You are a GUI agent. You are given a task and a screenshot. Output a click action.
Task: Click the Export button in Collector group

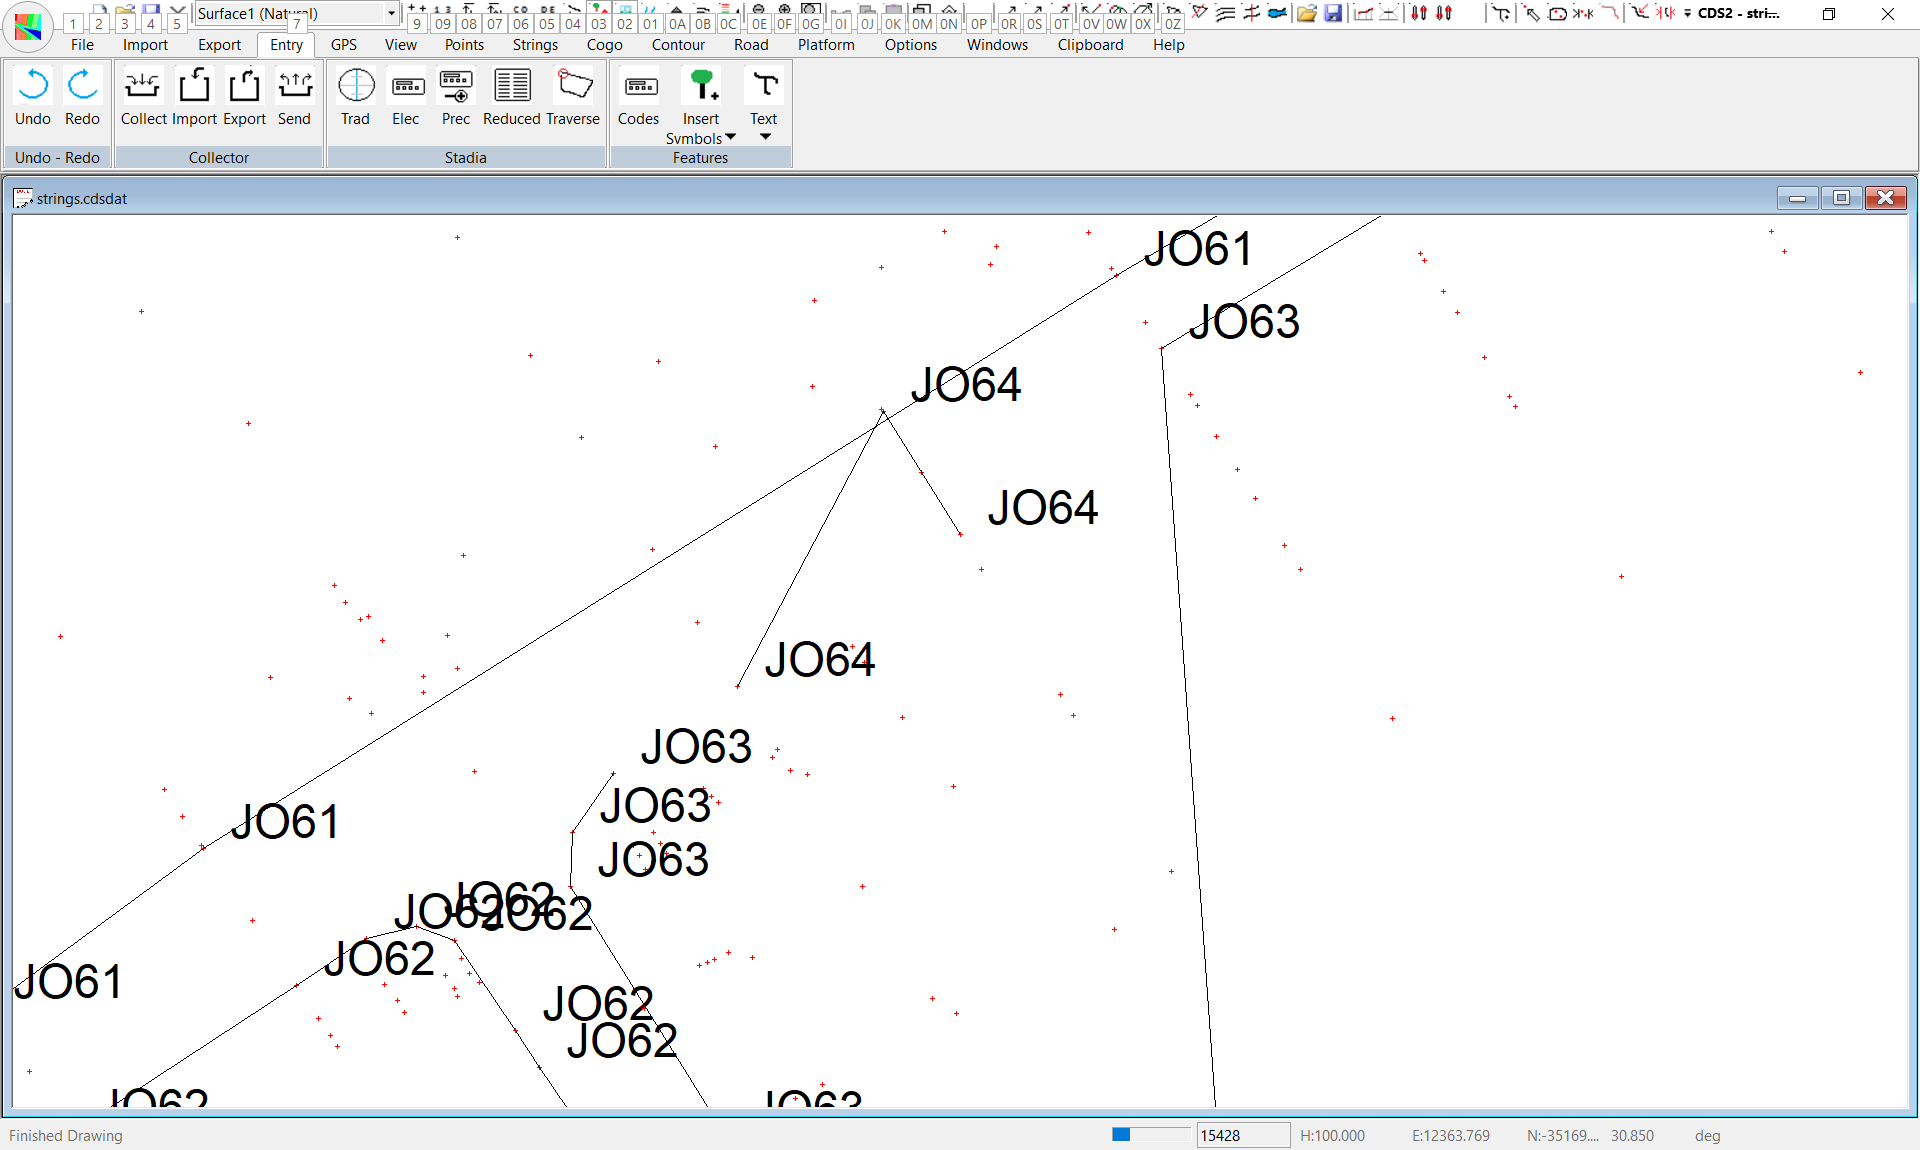pyautogui.click(x=244, y=96)
